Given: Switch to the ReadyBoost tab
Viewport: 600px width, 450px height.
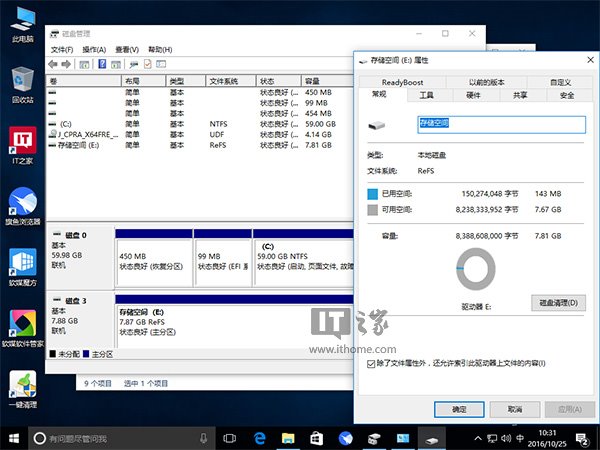Looking at the screenshot, I should (404, 82).
